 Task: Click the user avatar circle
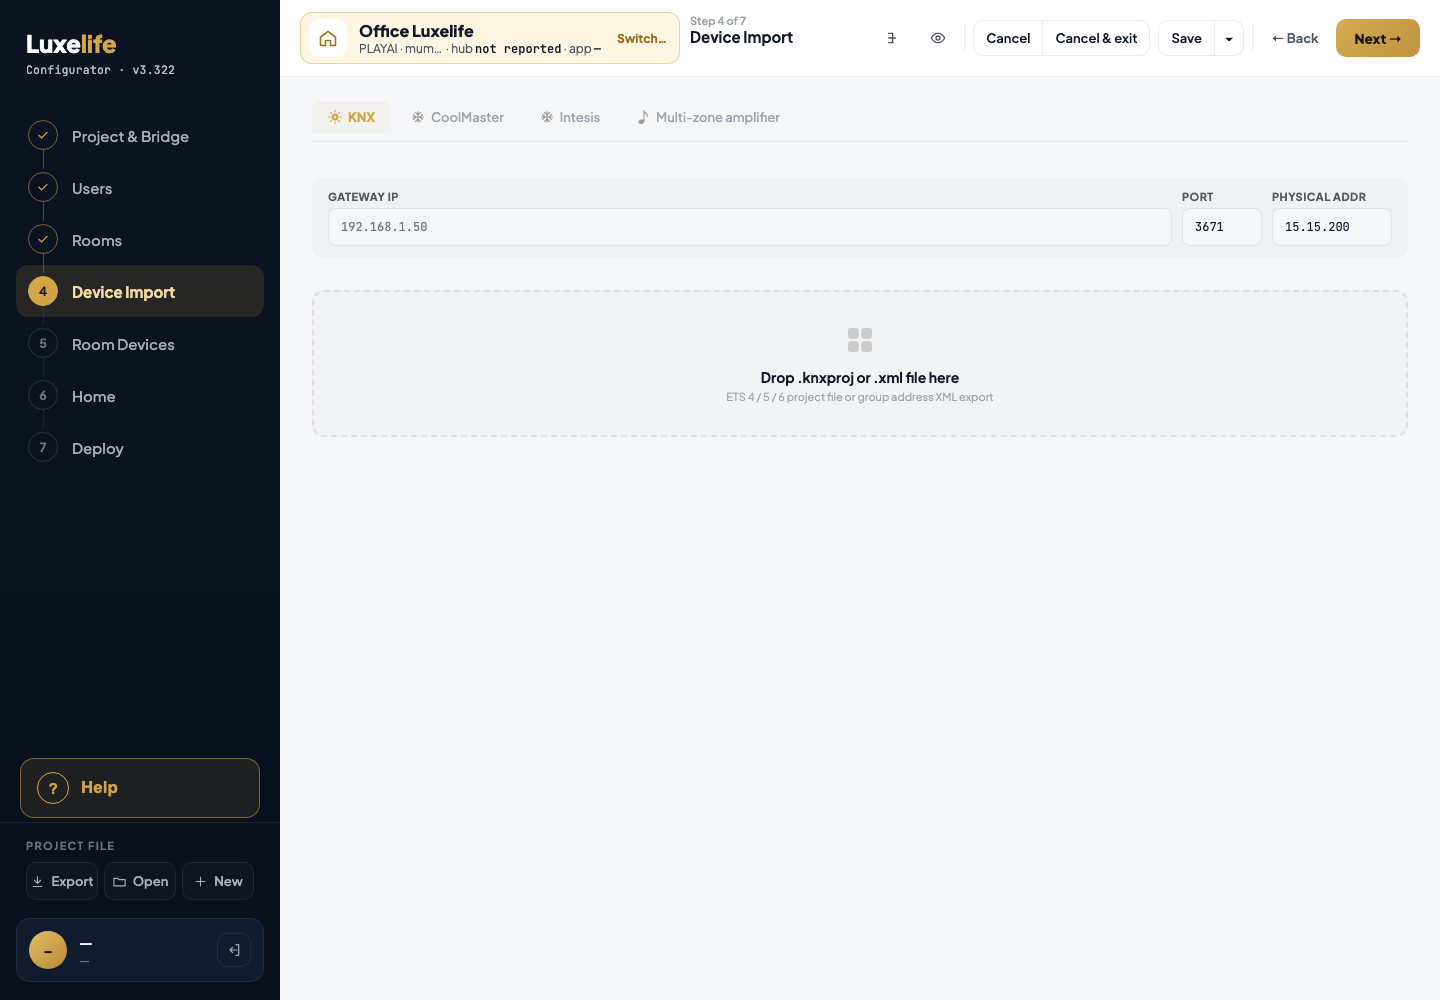(48, 950)
